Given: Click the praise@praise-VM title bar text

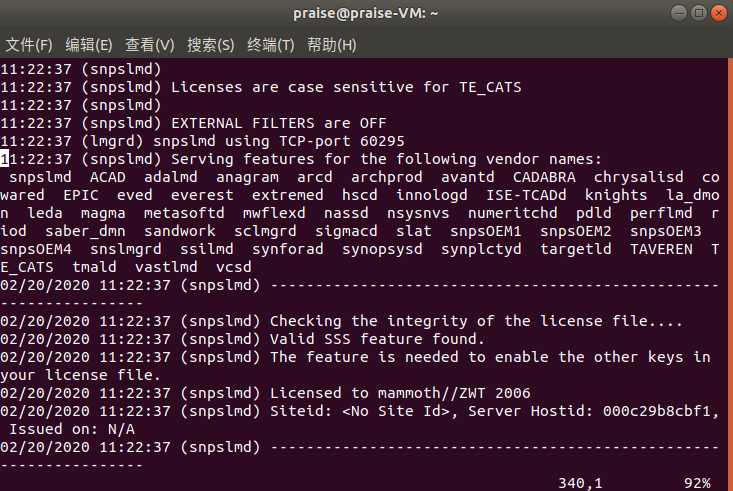Looking at the screenshot, I should [366, 13].
